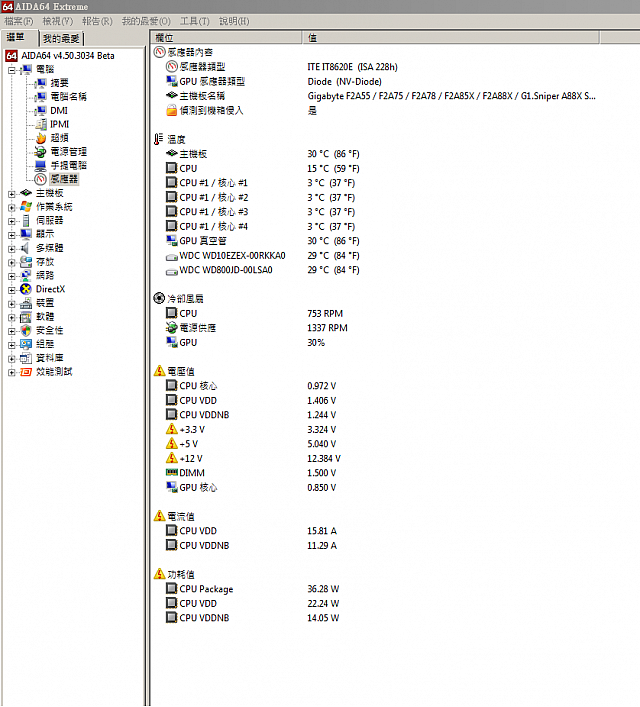Click the 溫度 thermometer section icon
Viewport: 640px width, 707px height.
[158, 139]
